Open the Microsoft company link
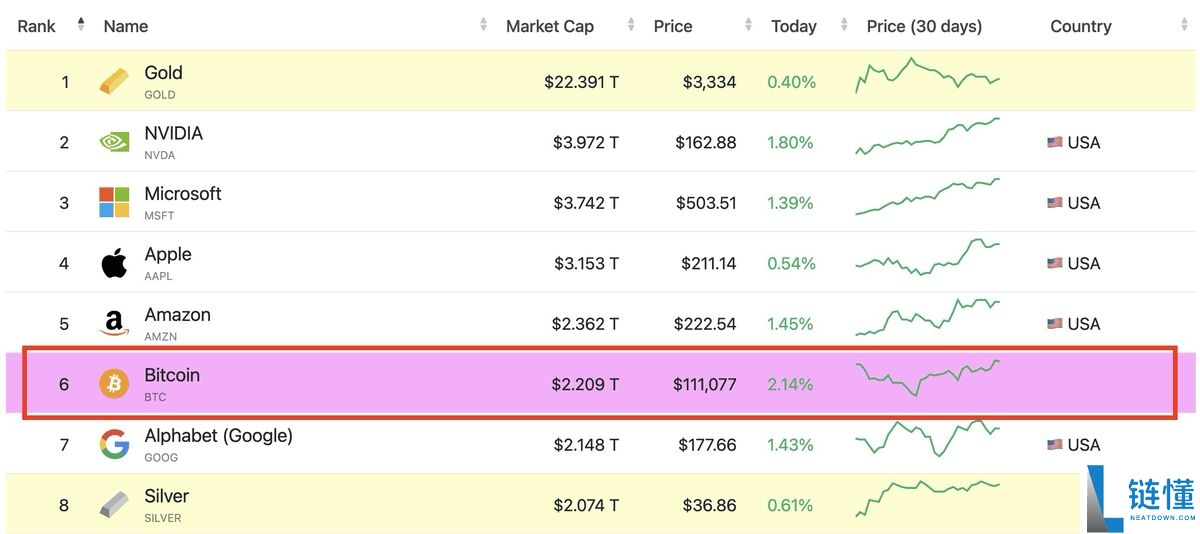This screenshot has width=1200, height=534. (183, 193)
